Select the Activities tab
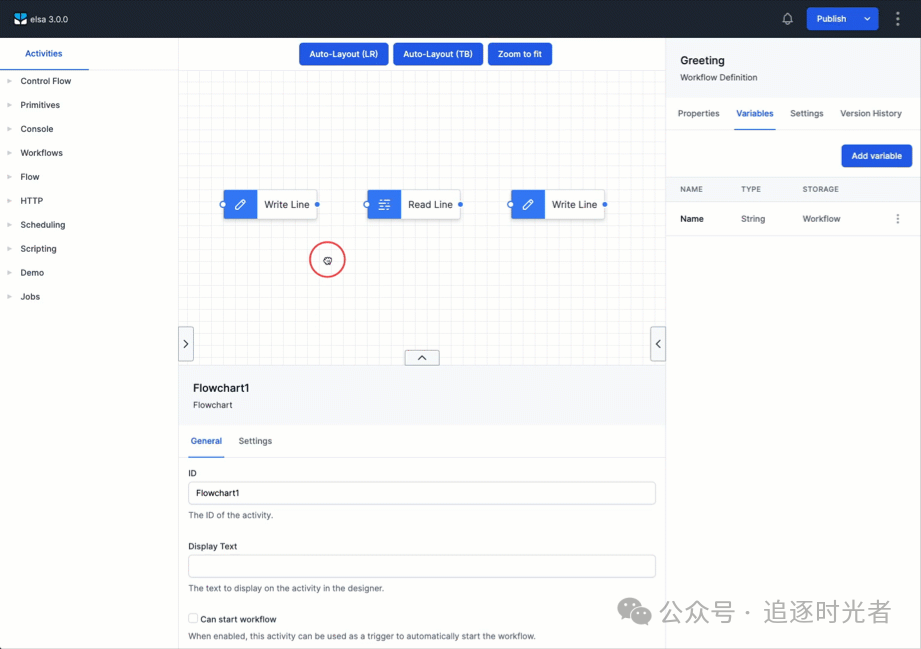 tap(43, 53)
